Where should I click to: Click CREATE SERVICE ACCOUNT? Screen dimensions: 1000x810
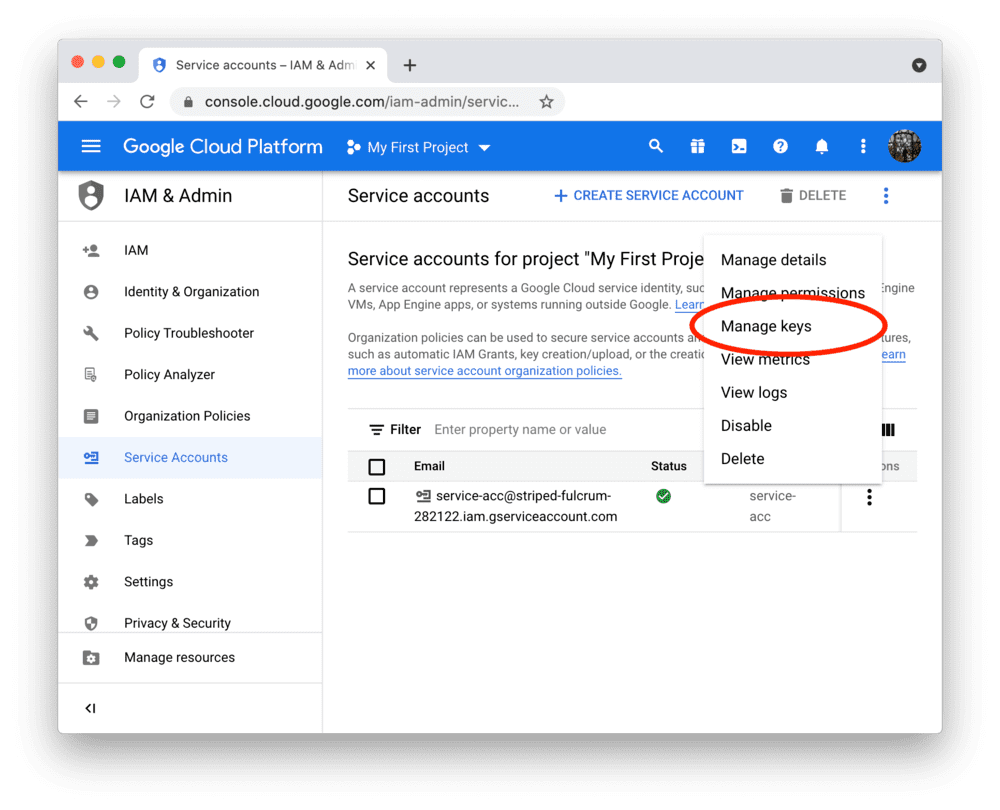(x=648, y=195)
